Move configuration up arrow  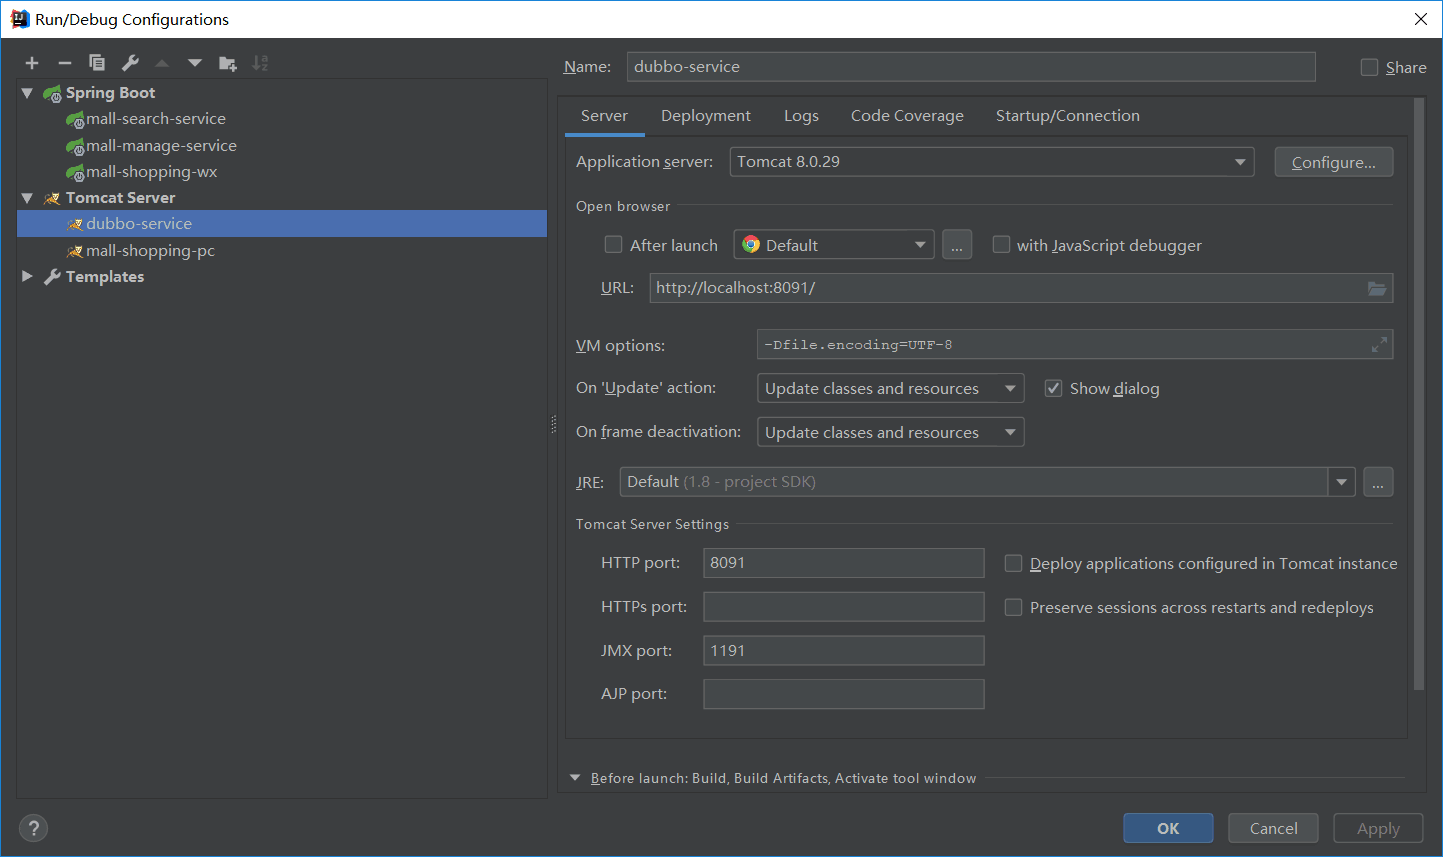tap(162, 63)
